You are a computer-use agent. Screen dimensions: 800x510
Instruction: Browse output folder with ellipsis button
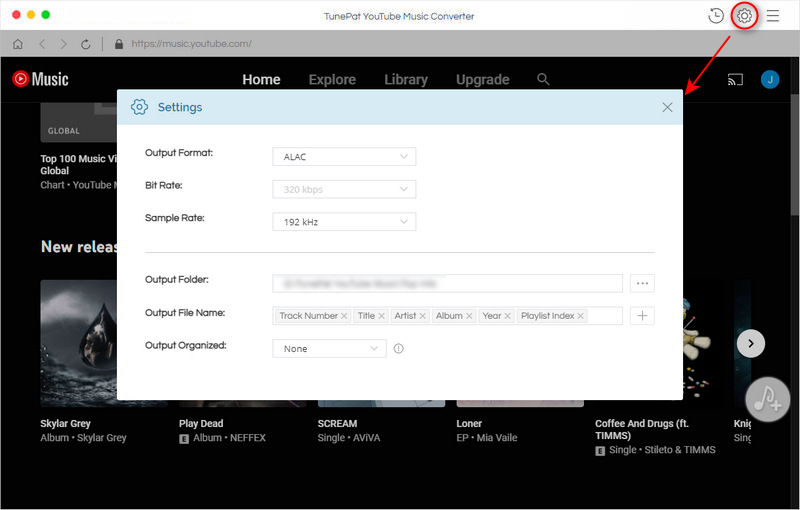pyautogui.click(x=642, y=283)
